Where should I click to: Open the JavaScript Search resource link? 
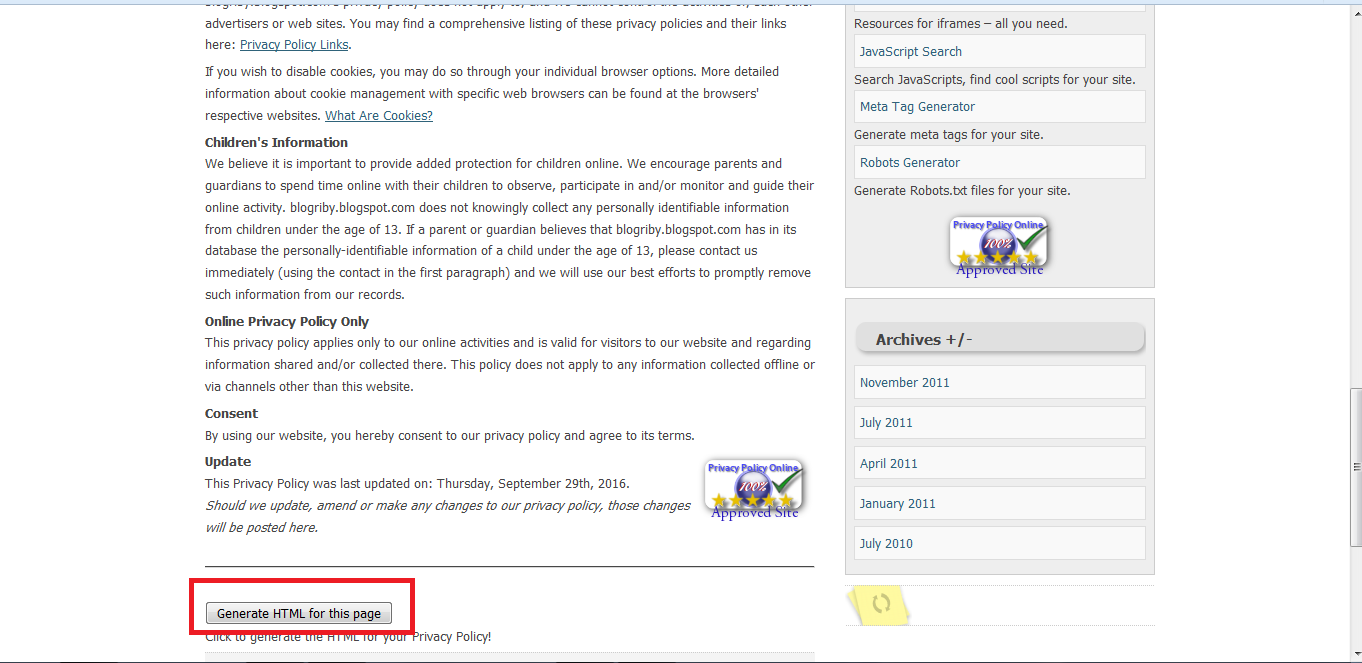click(999, 52)
